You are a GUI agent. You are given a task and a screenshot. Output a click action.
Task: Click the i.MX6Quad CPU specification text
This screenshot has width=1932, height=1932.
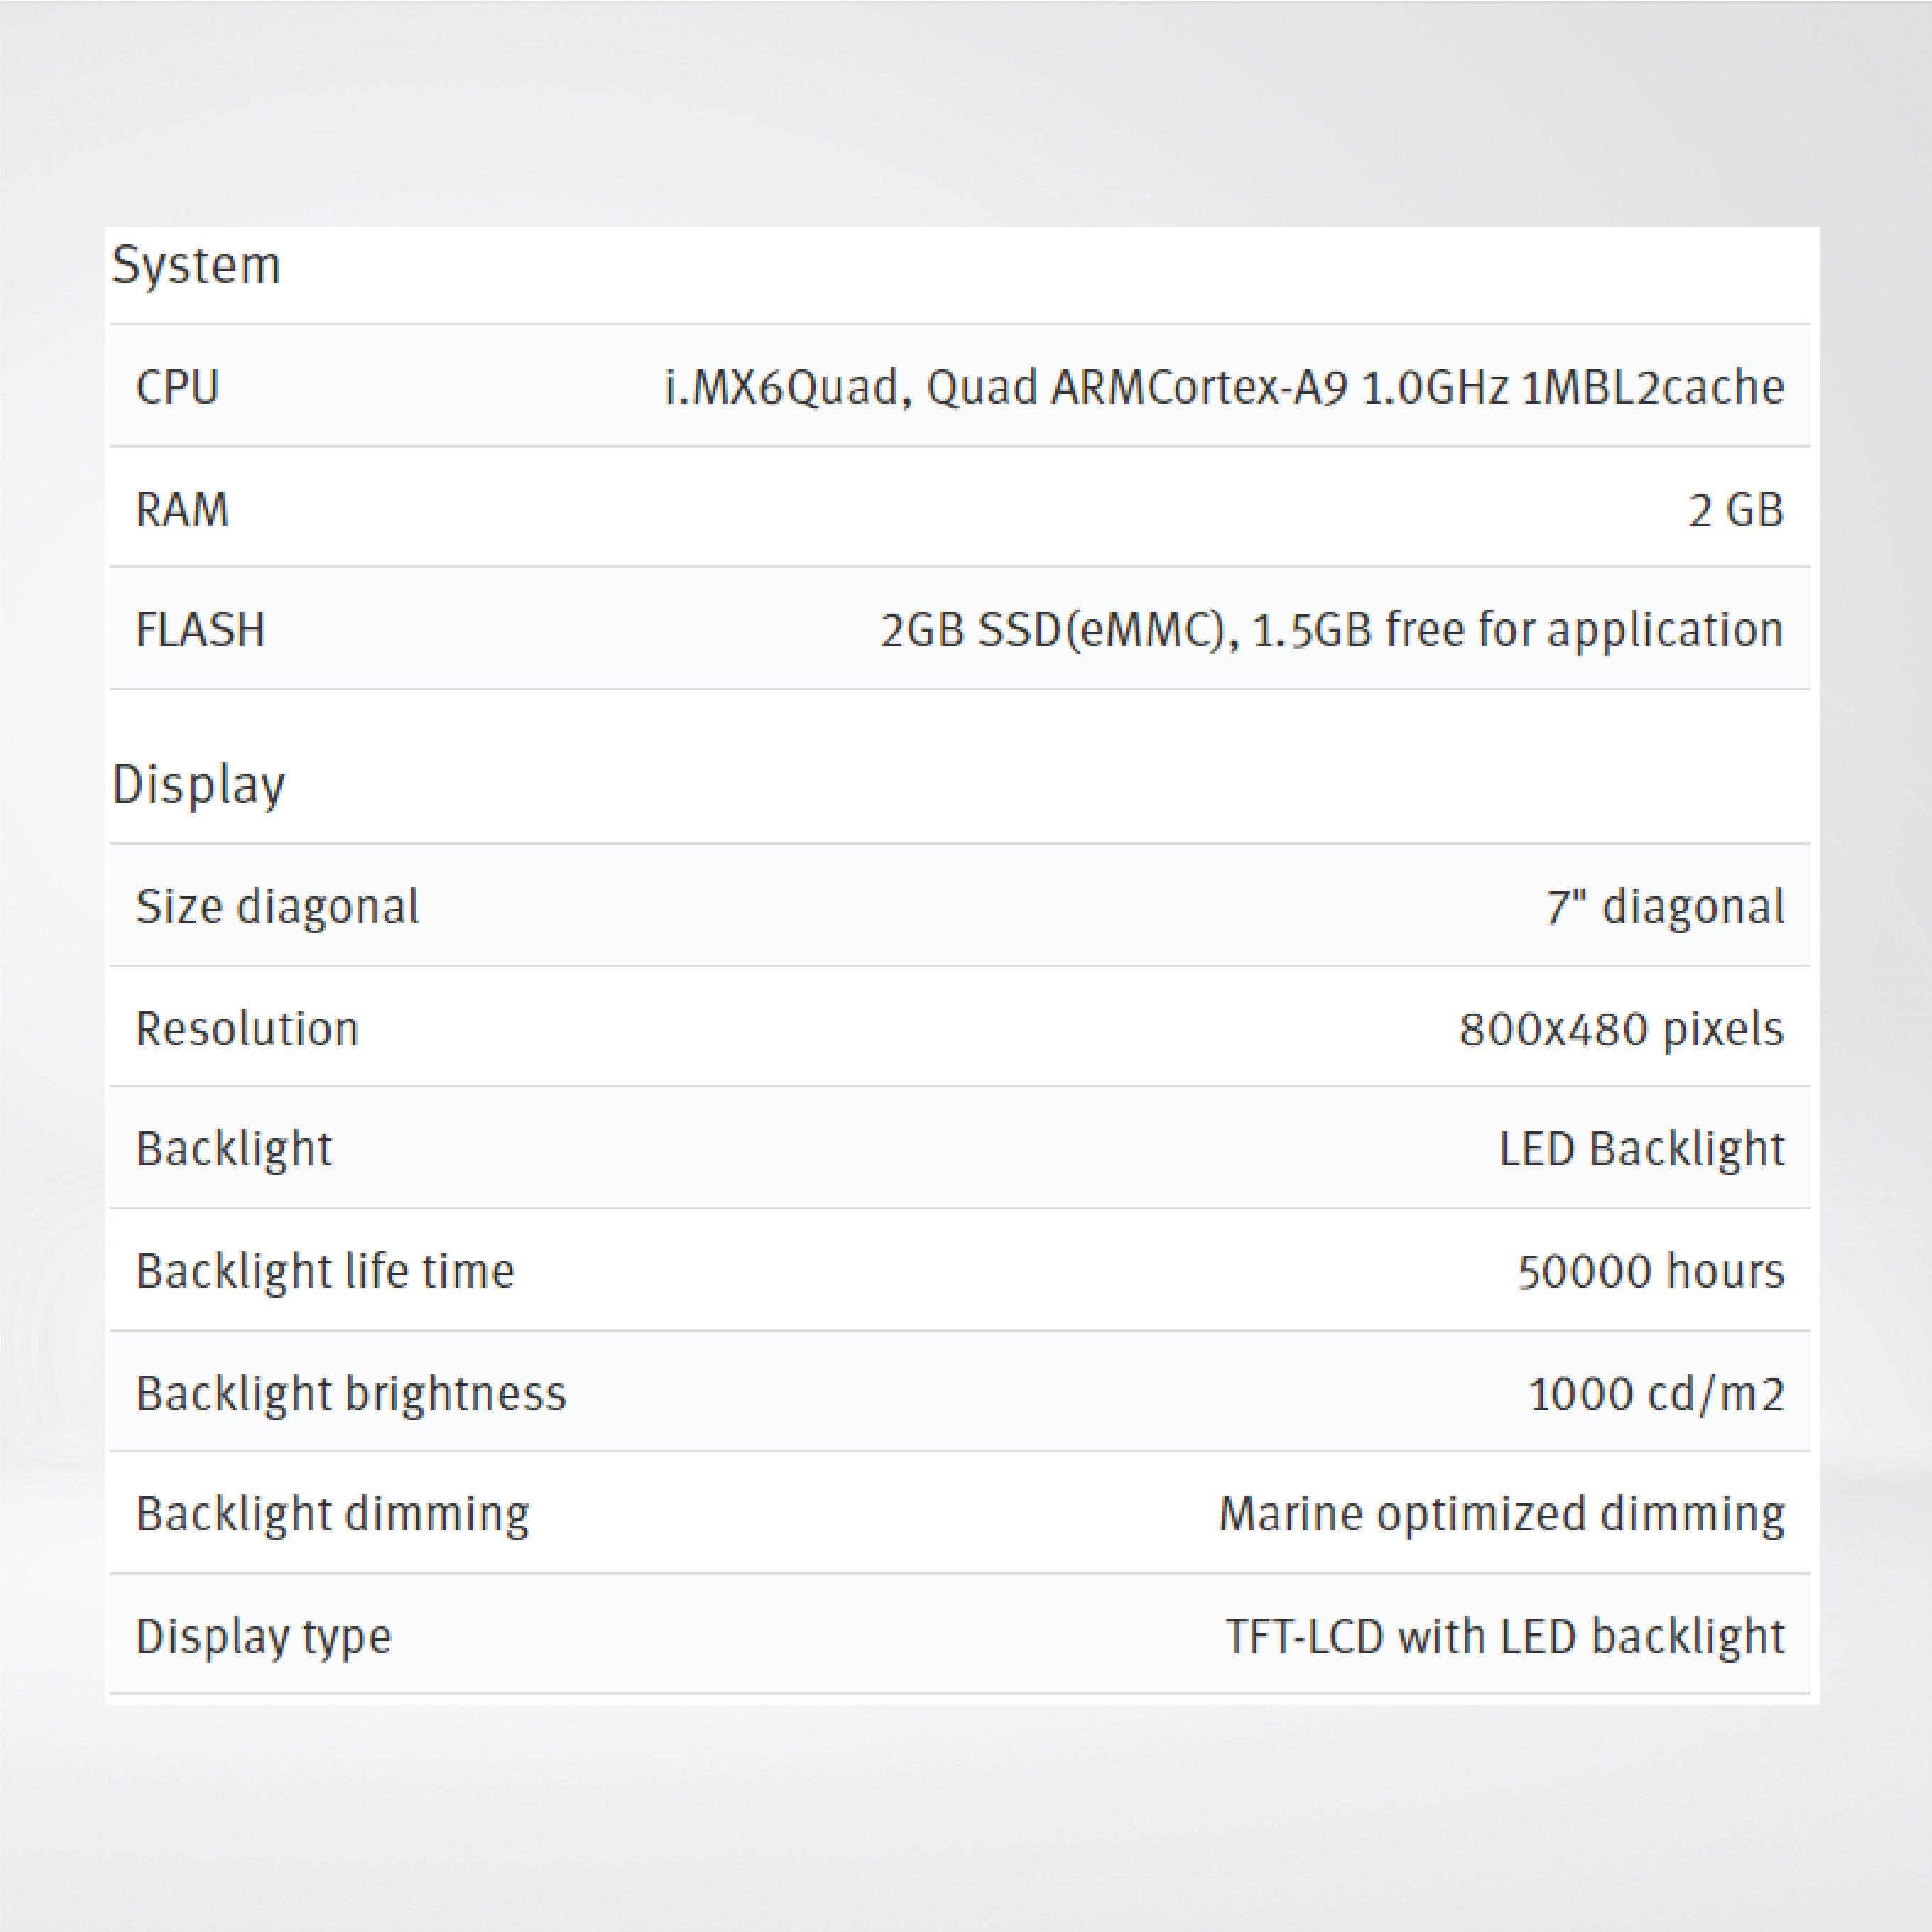1224,387
